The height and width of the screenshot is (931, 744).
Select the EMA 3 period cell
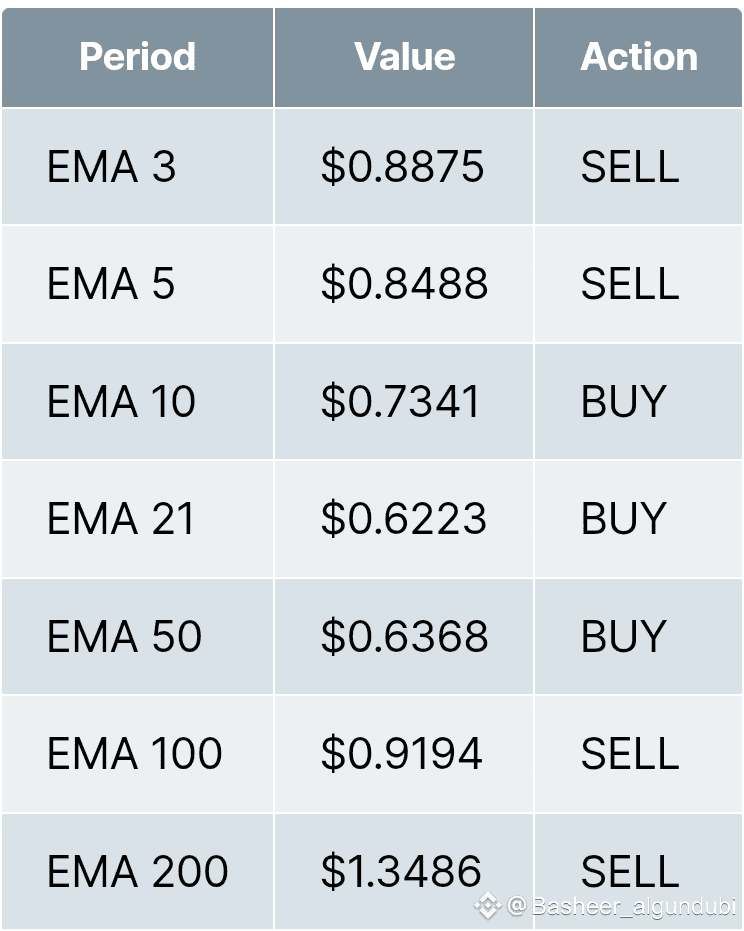pyautogui.click(x=111, y=167)
